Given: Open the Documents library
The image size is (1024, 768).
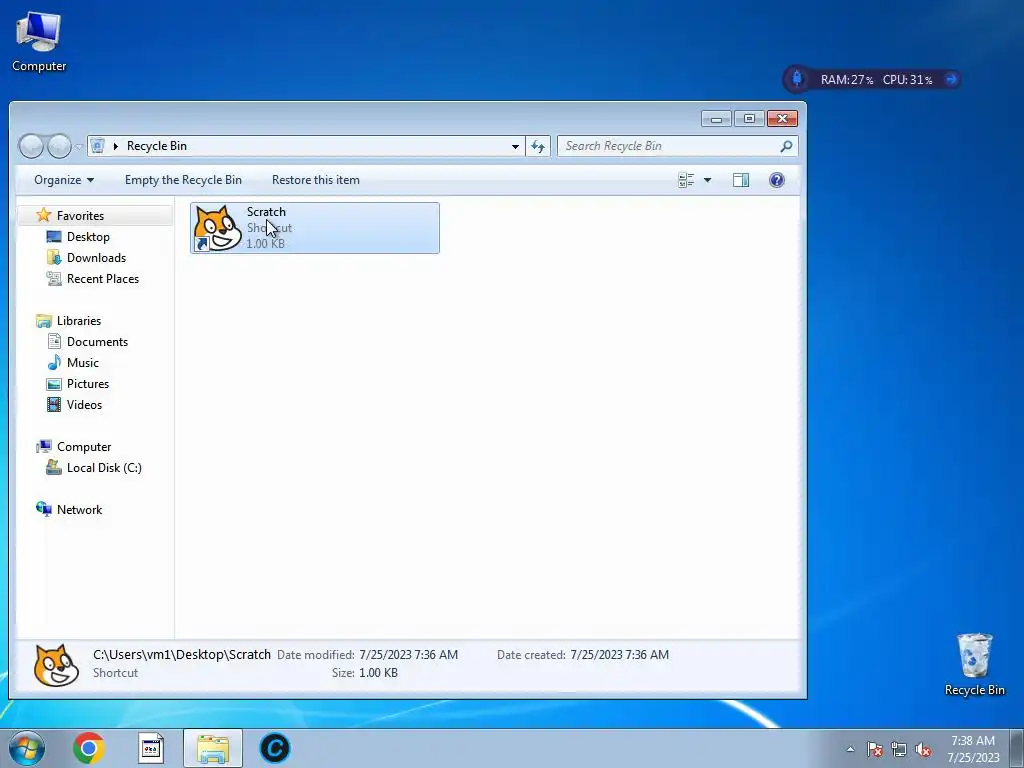Looking at the screenshot, I should coord(97,342).
